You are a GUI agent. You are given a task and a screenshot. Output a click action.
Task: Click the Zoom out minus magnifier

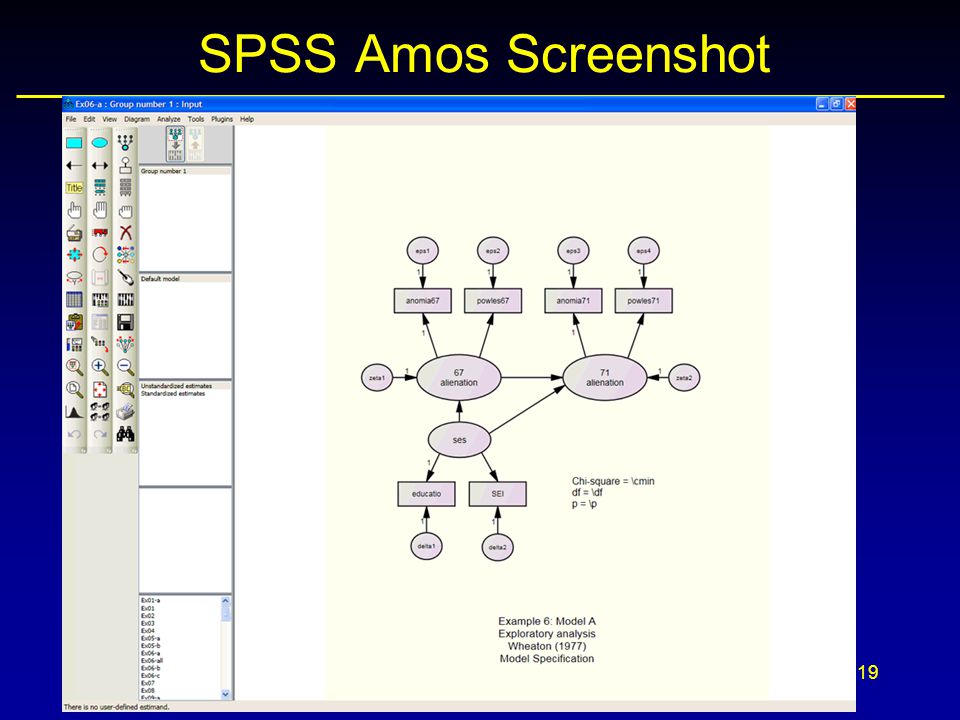[126, 367]
